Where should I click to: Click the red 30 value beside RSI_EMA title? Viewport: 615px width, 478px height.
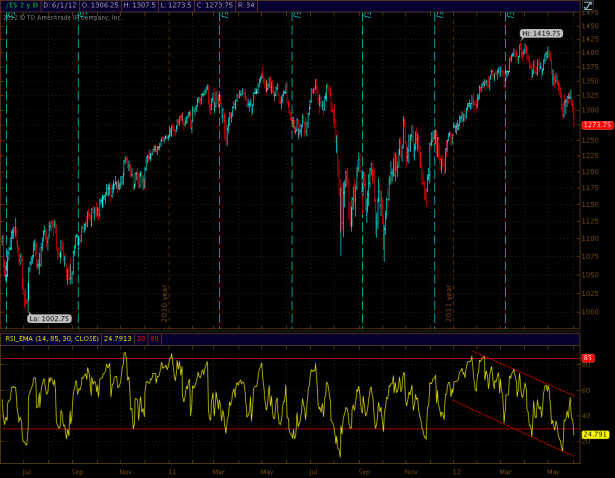[x=141, y=339]
